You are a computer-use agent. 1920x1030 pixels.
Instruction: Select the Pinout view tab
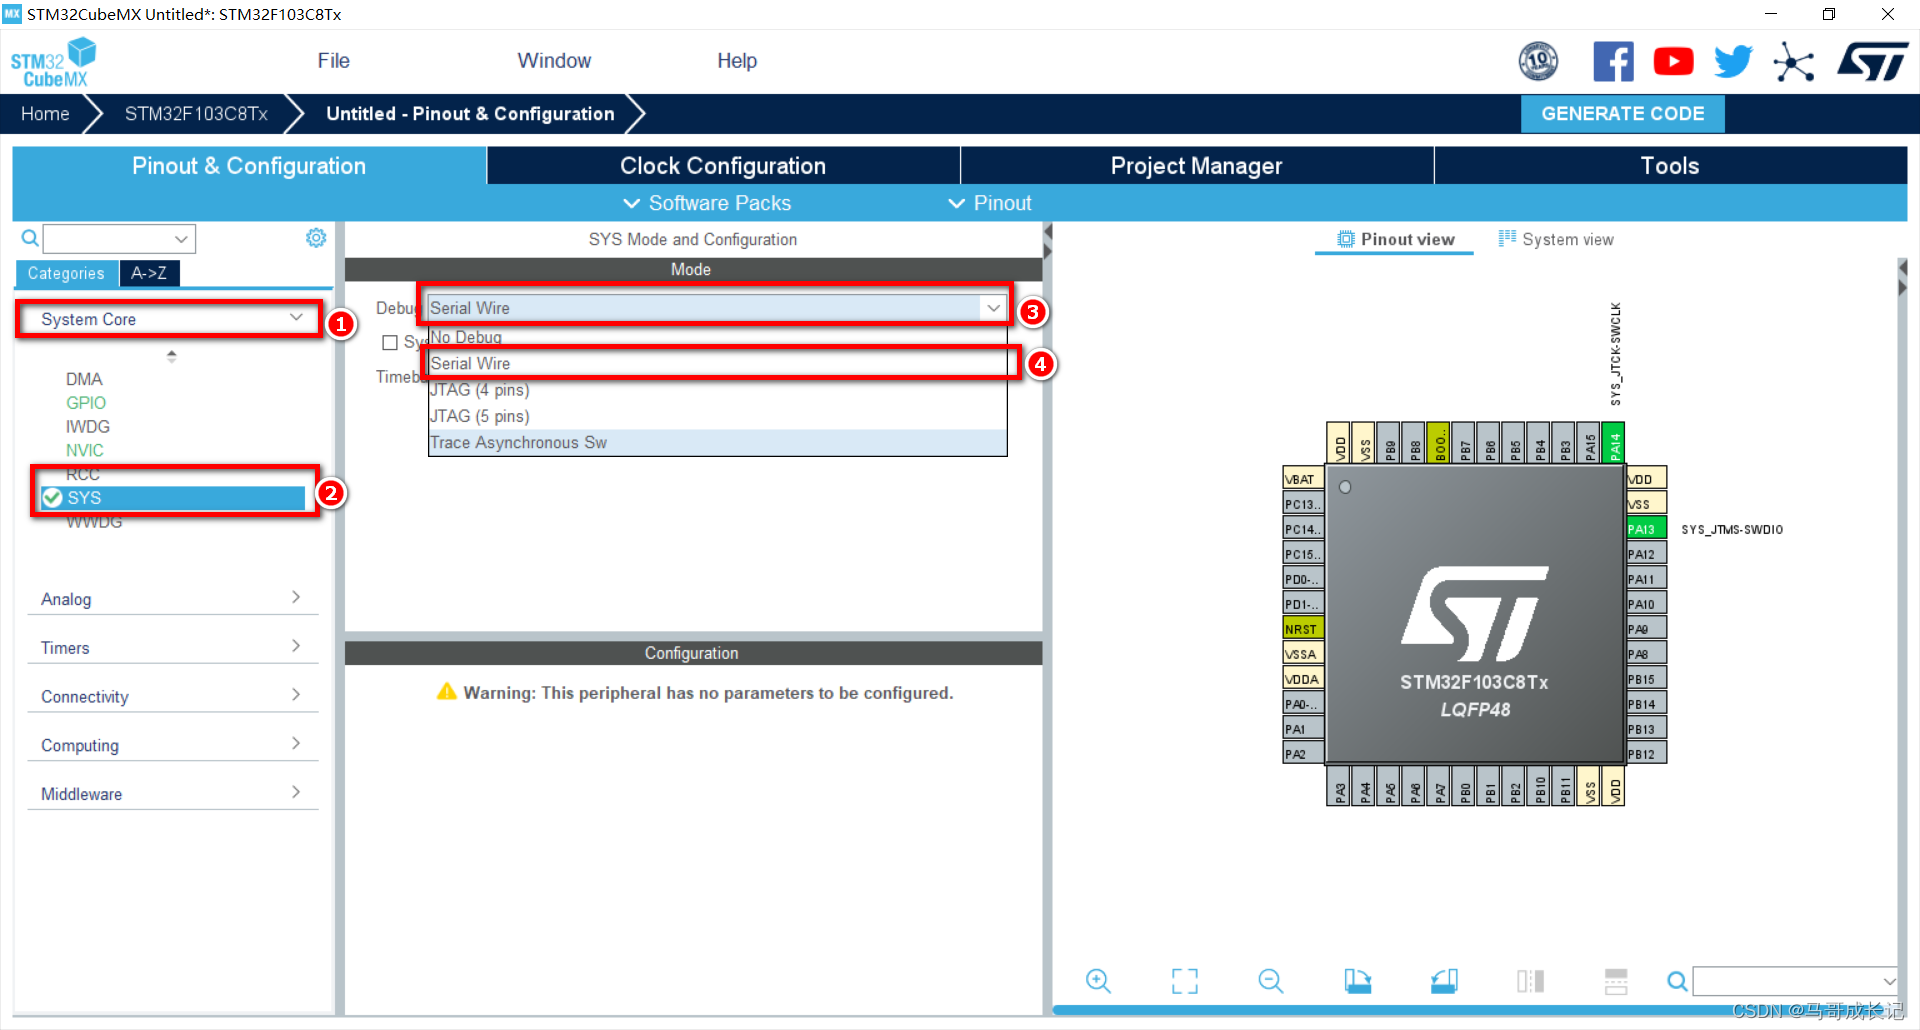click(x=1395, y=239)
